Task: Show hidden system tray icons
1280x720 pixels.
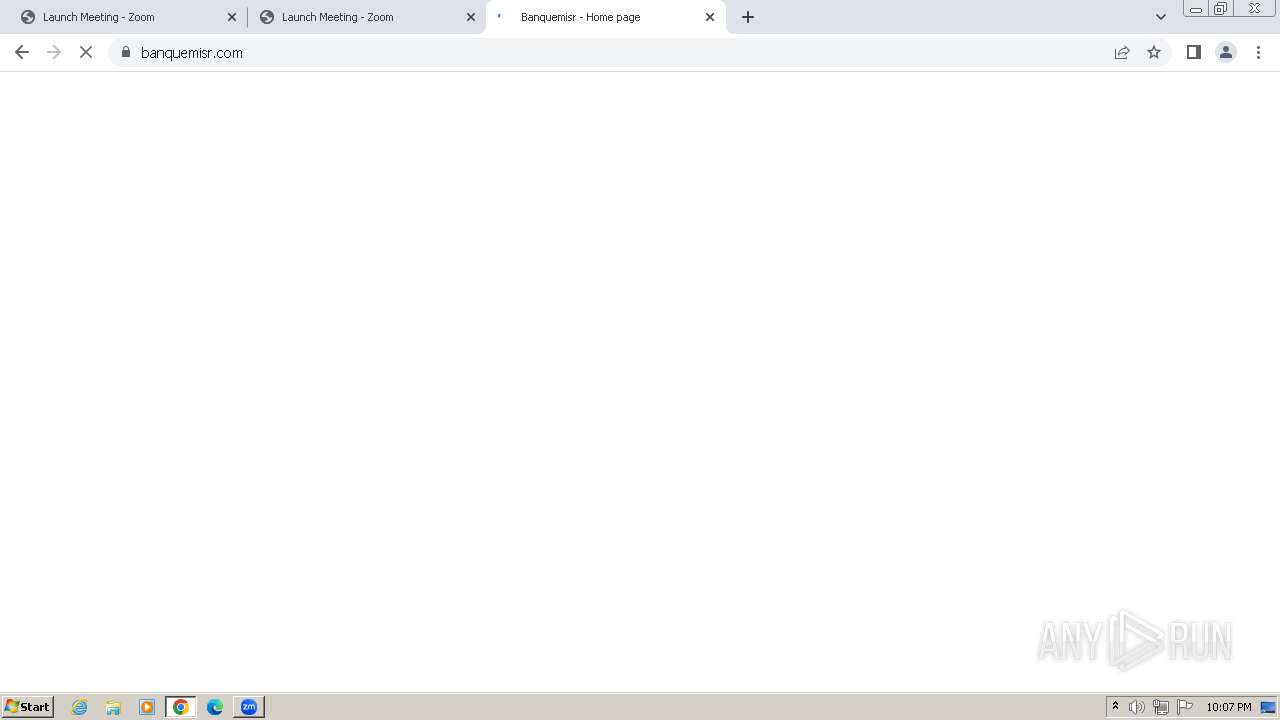Action: (1116, 707)
